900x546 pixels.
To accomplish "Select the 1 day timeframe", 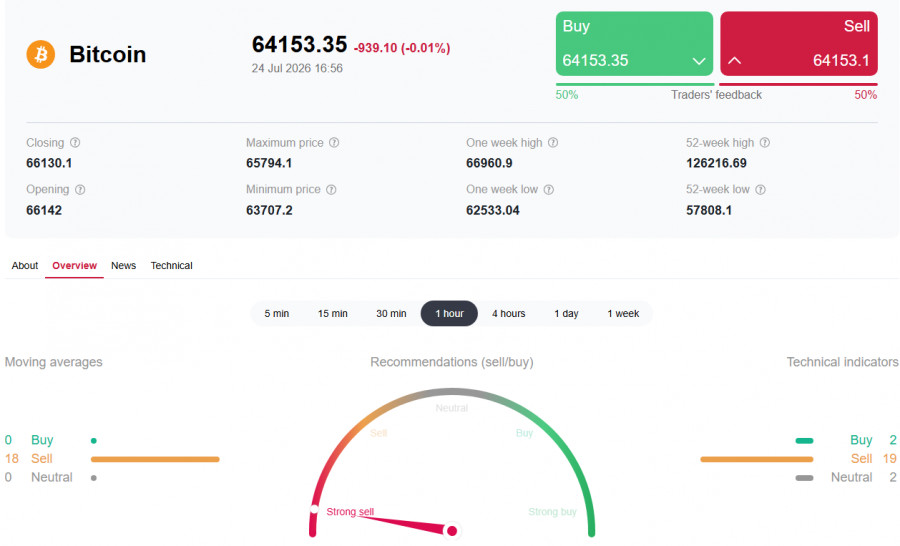I will click(567, 313).
